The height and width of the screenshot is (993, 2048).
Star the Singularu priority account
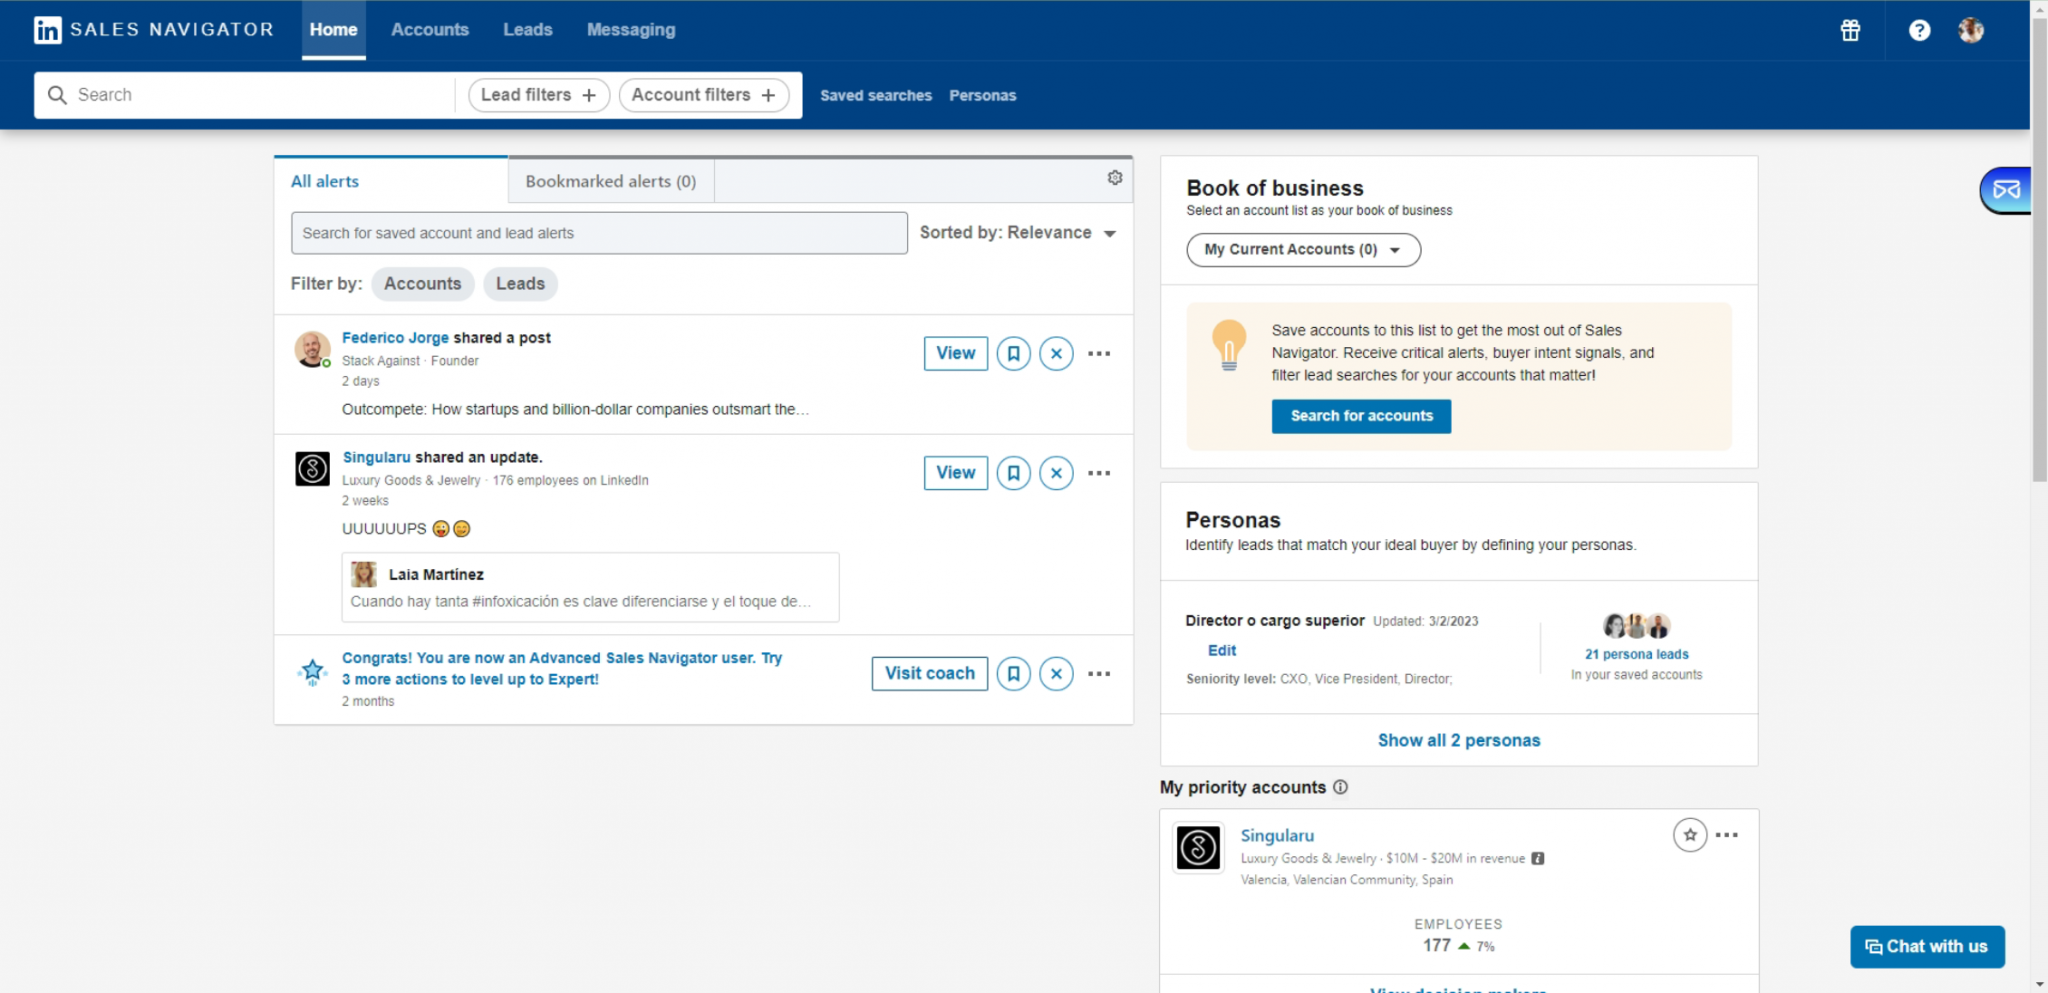tap(1689, 835)
